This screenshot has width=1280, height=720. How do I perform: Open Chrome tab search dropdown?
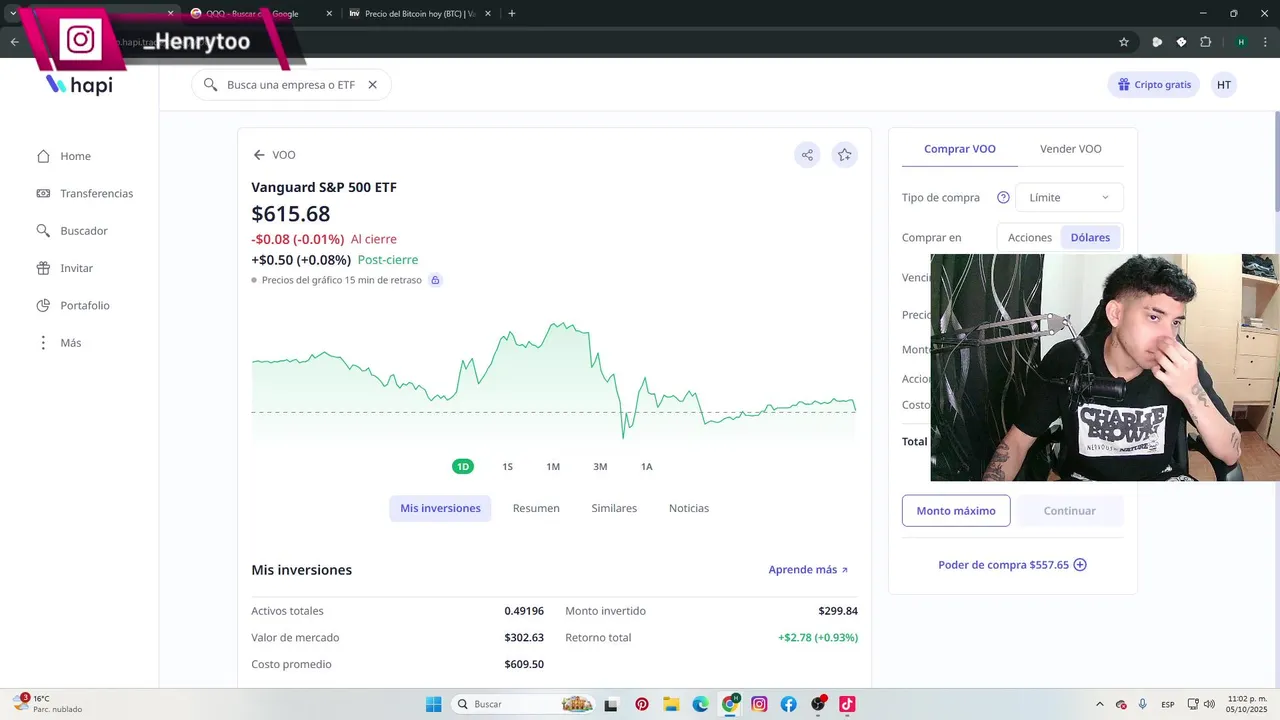(x=13, y=13)
